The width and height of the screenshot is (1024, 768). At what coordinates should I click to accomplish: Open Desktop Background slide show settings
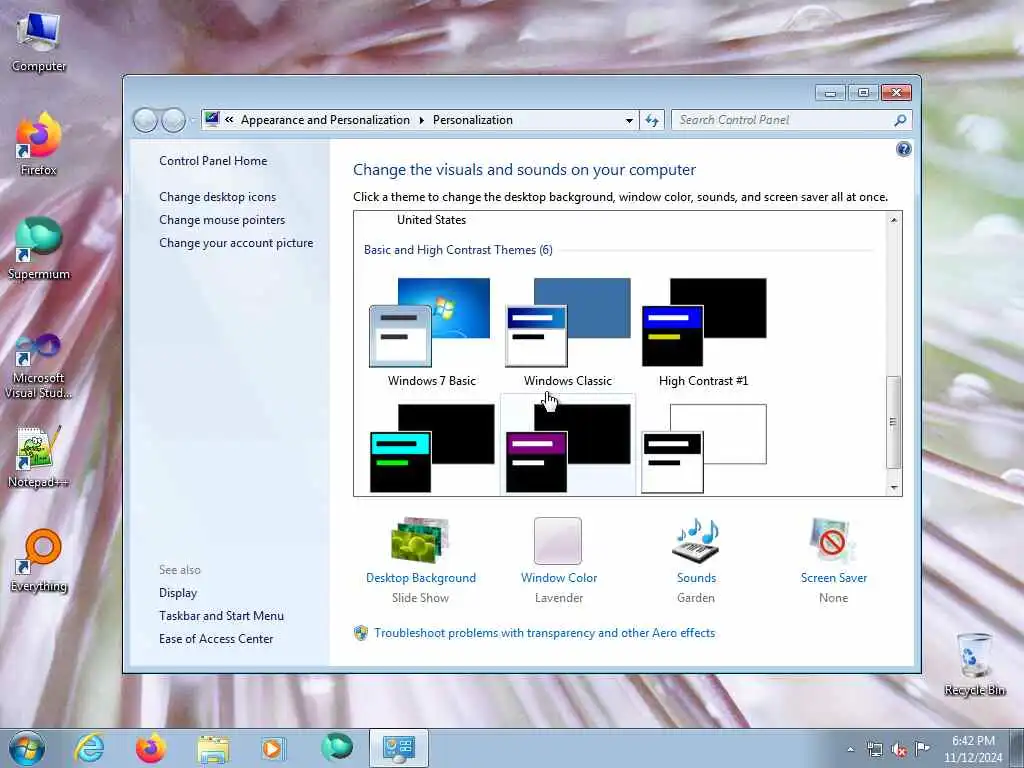420,540
